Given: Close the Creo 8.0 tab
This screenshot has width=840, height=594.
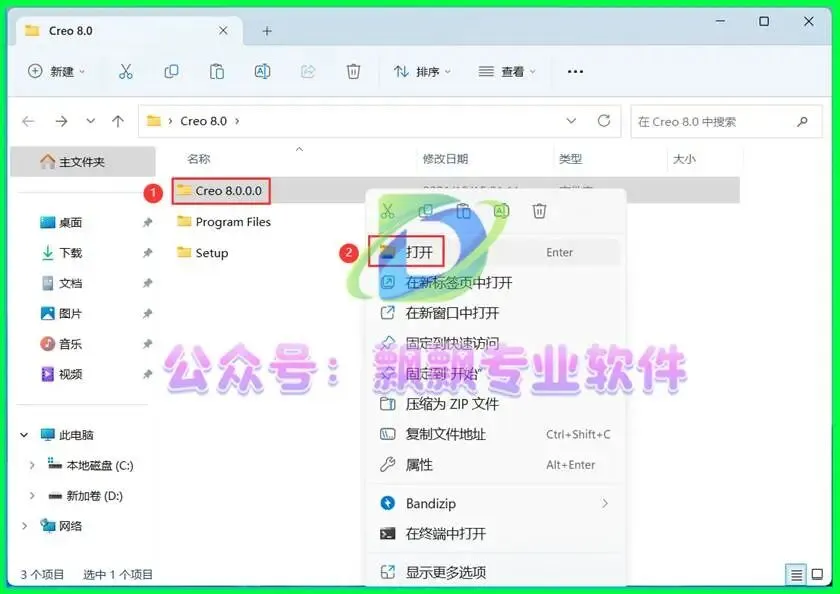Looking at the screenshot, I should (x=223, y=31).
